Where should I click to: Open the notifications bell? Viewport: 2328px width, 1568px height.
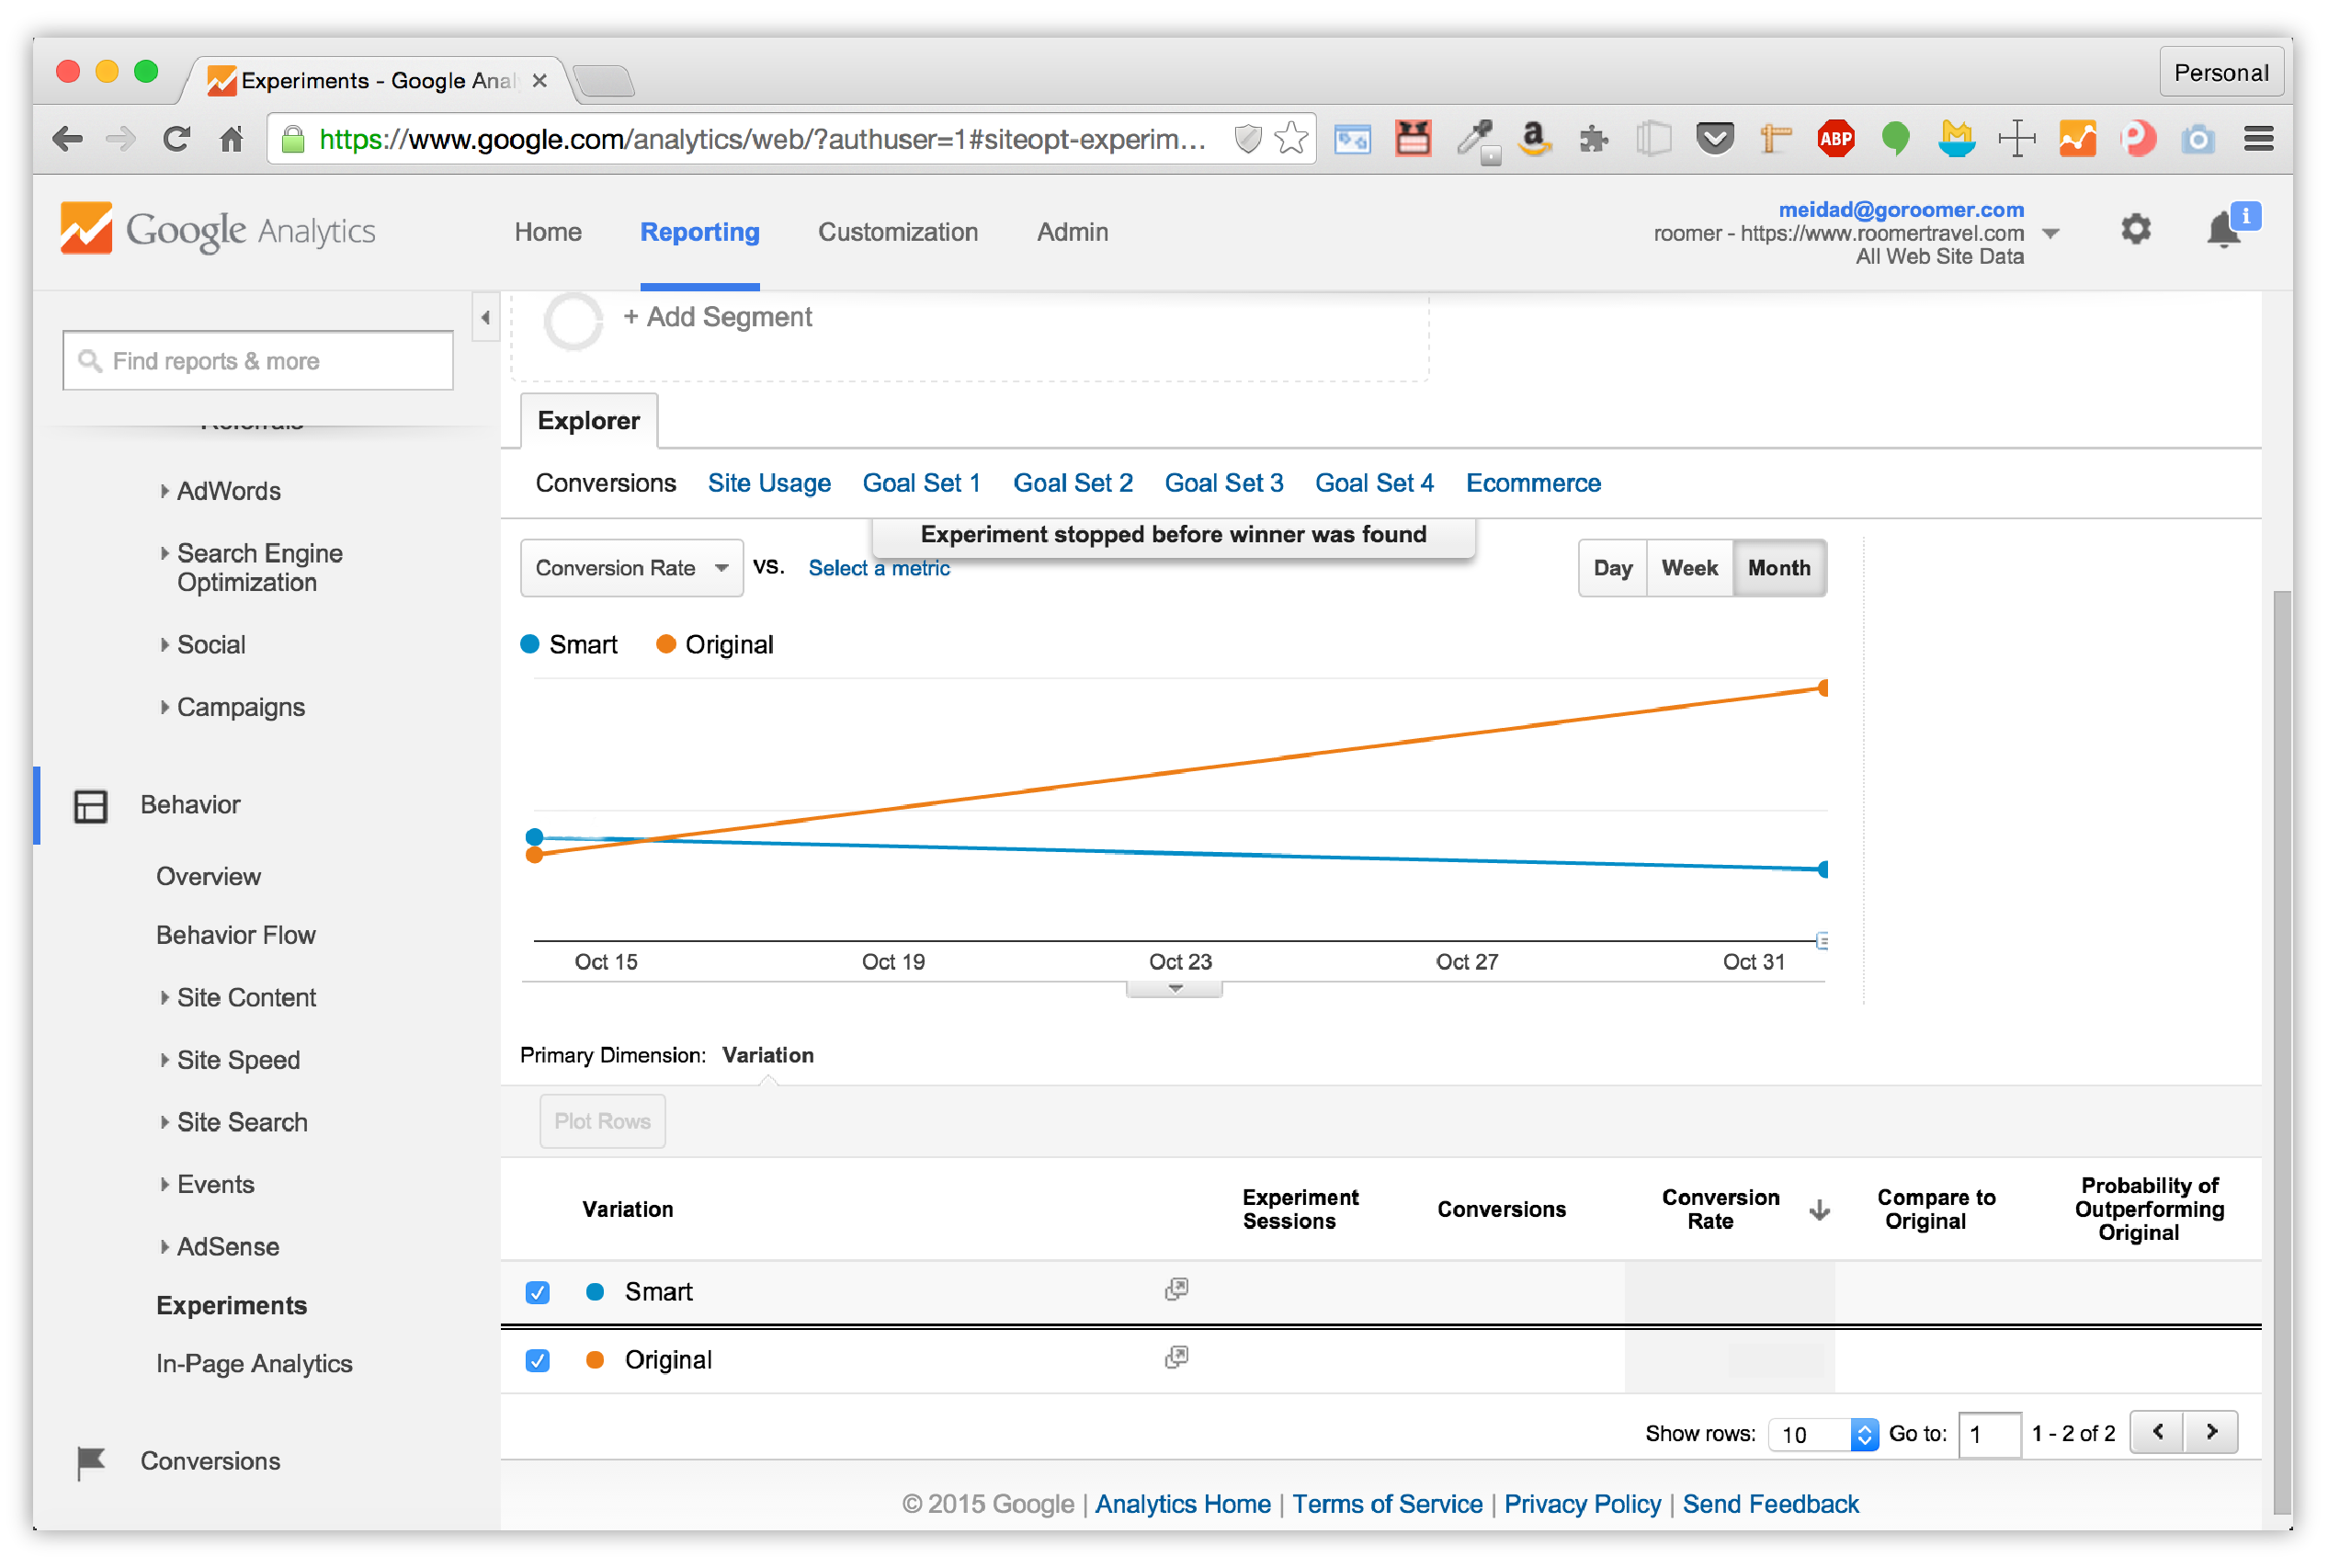click(x=2222, y=230)
